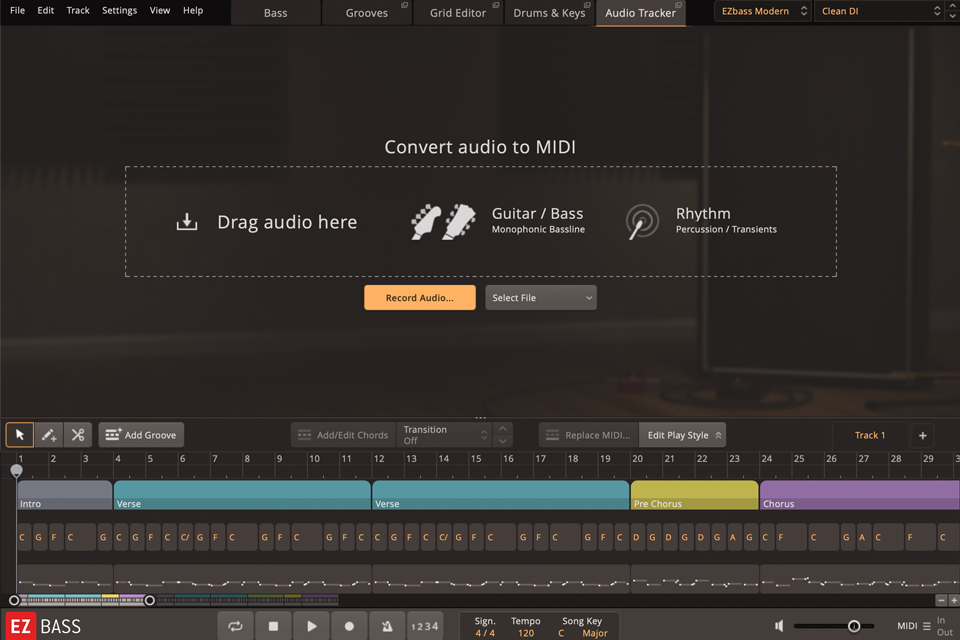The height and width of the screenshot is (640, 960).
Task: Click the Record Audio button
Action: click(419, 297)
